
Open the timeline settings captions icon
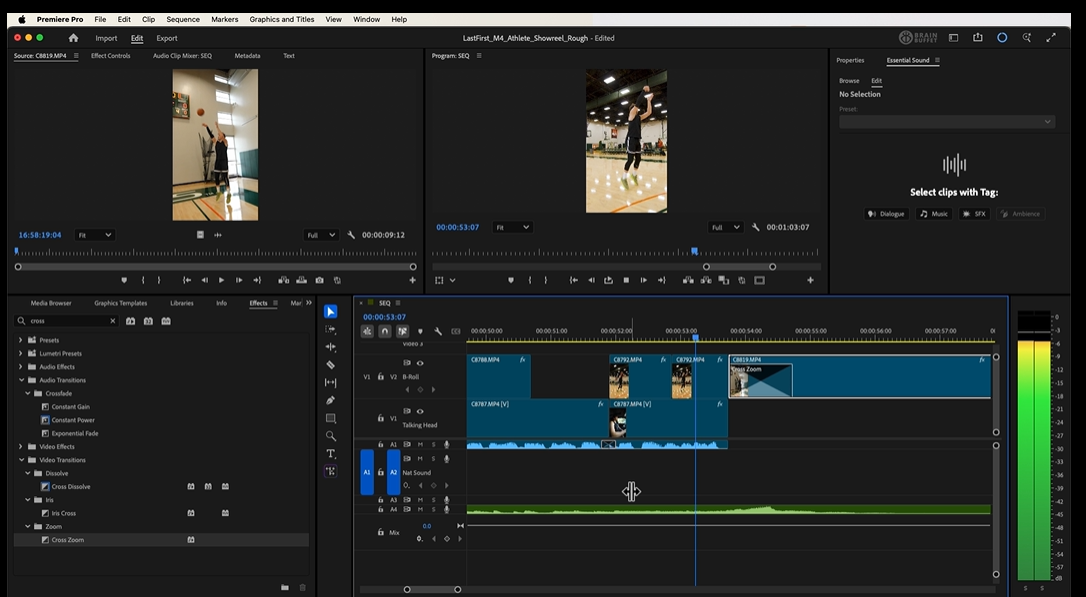coord(454,331)
